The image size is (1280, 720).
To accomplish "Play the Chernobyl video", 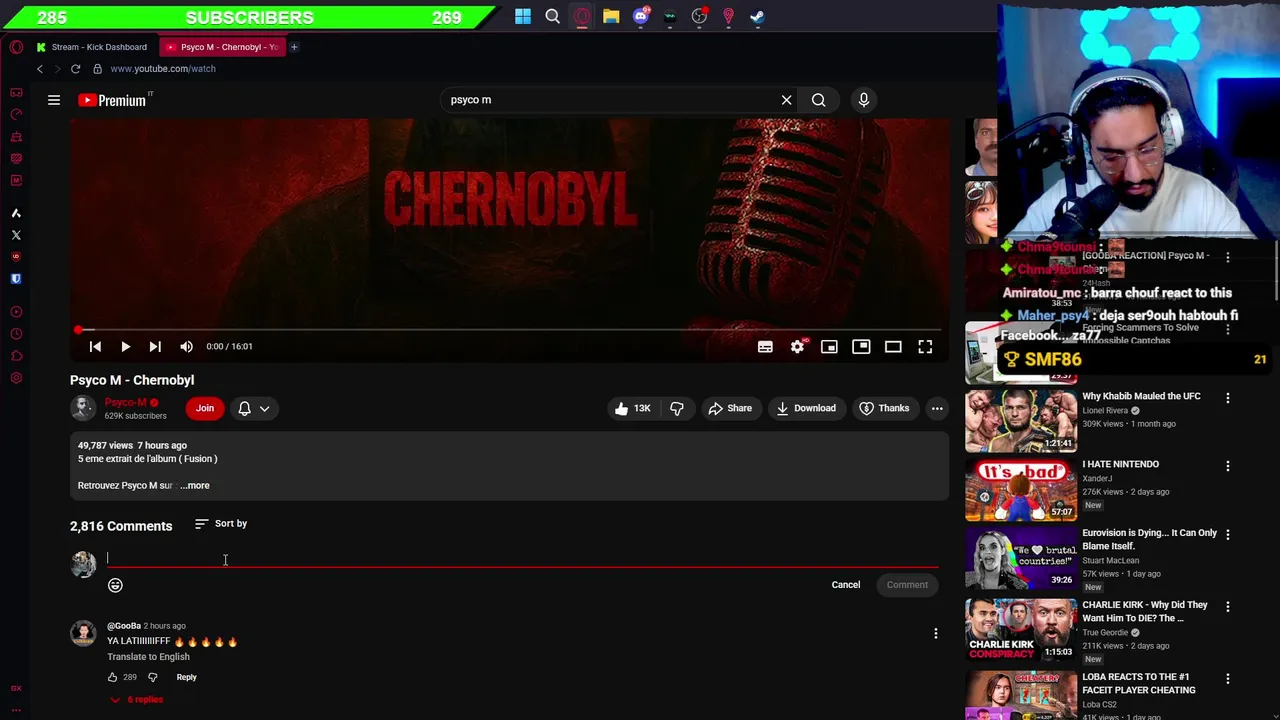I will (x=125, y=346).
